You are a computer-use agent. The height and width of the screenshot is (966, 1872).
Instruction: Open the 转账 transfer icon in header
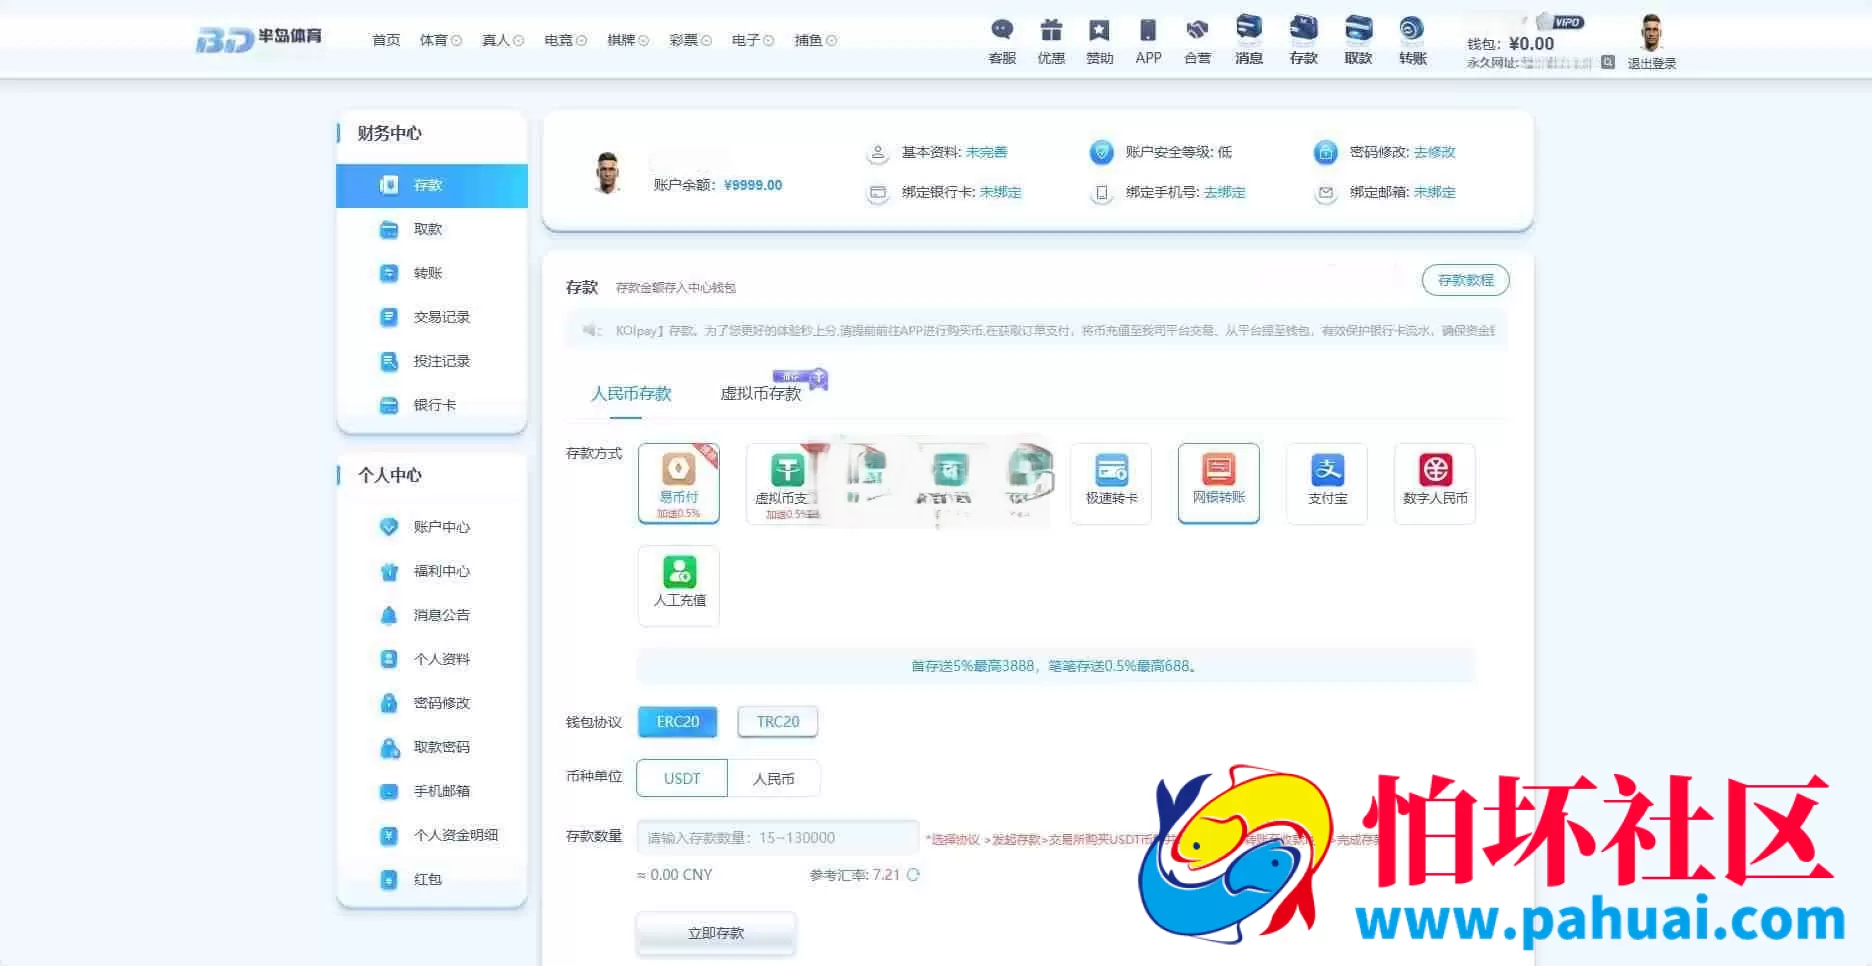pyautogui.click(x=1412, y=40)
